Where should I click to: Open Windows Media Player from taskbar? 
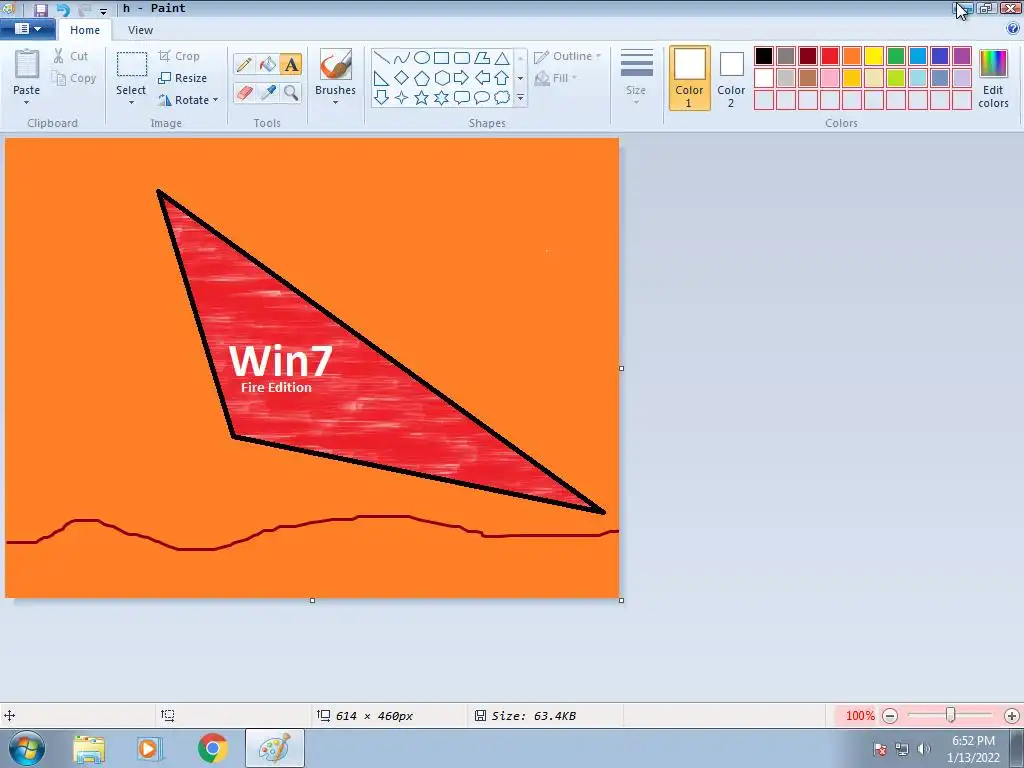click(150, 749)
